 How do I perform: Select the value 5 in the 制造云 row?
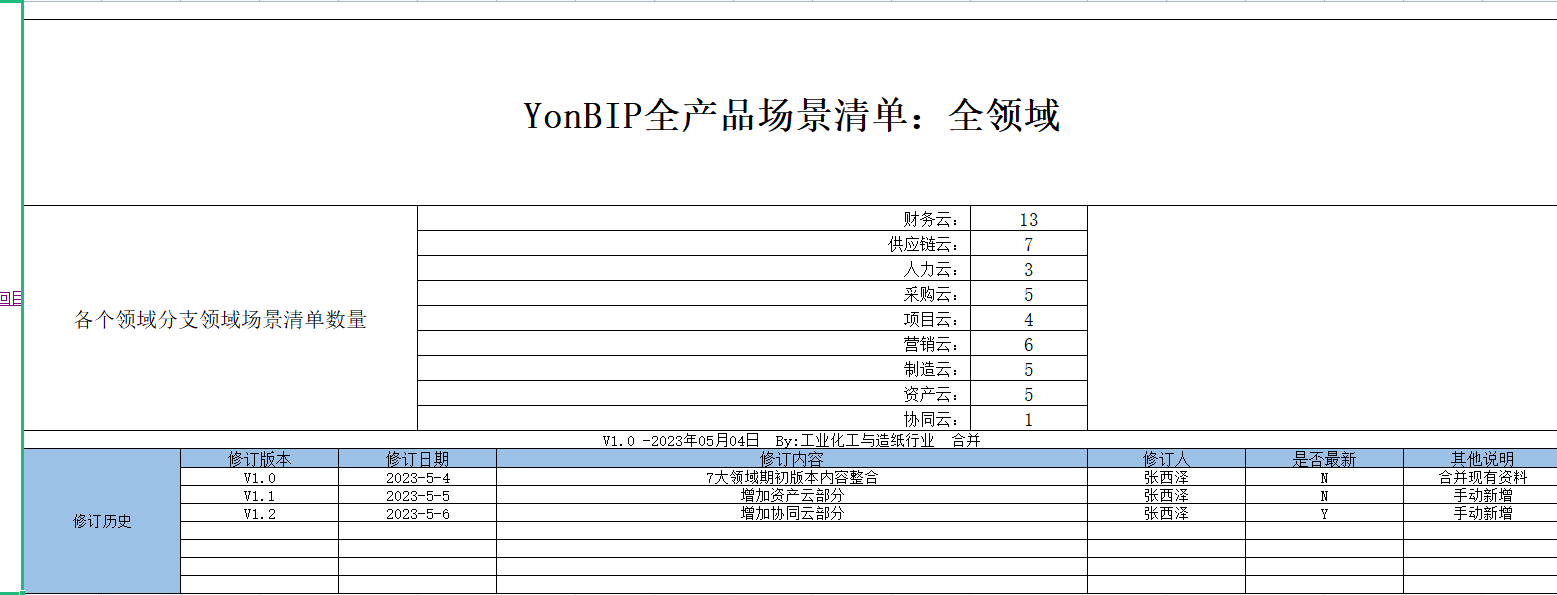click(x=1029, y=369)
